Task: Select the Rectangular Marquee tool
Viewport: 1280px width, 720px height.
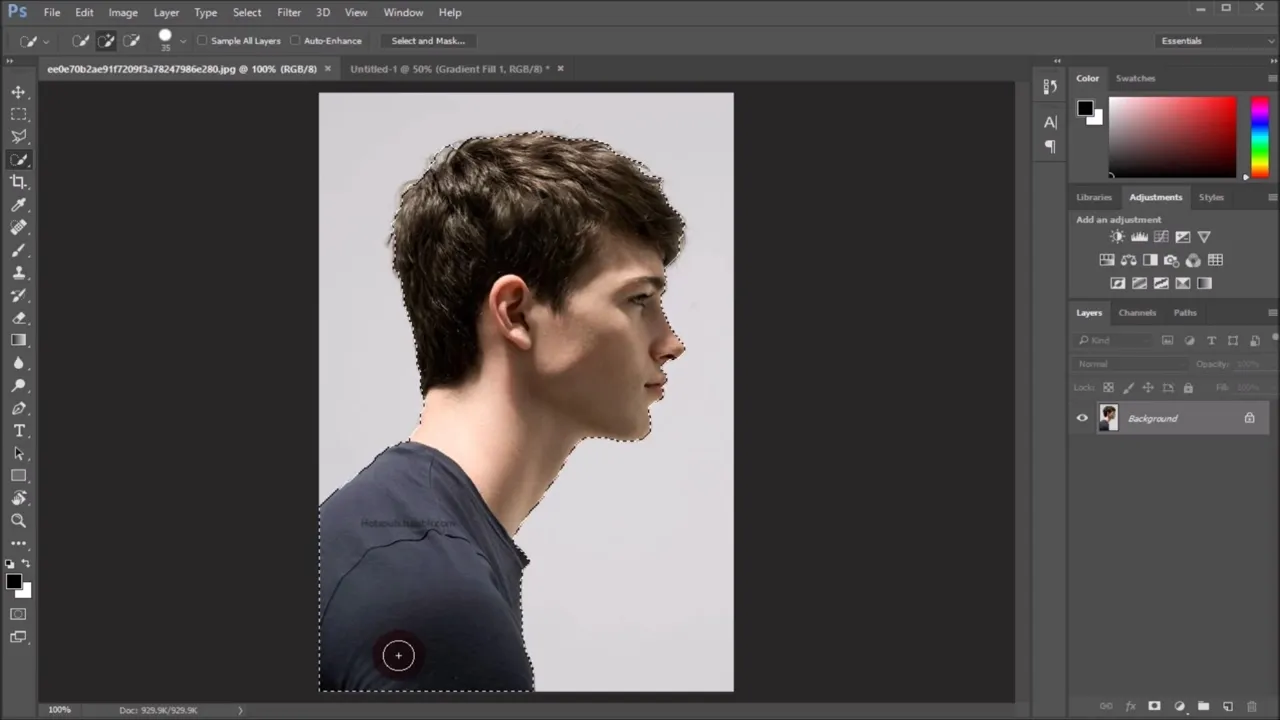Action: pyautogui.click(x=19, y=114)
